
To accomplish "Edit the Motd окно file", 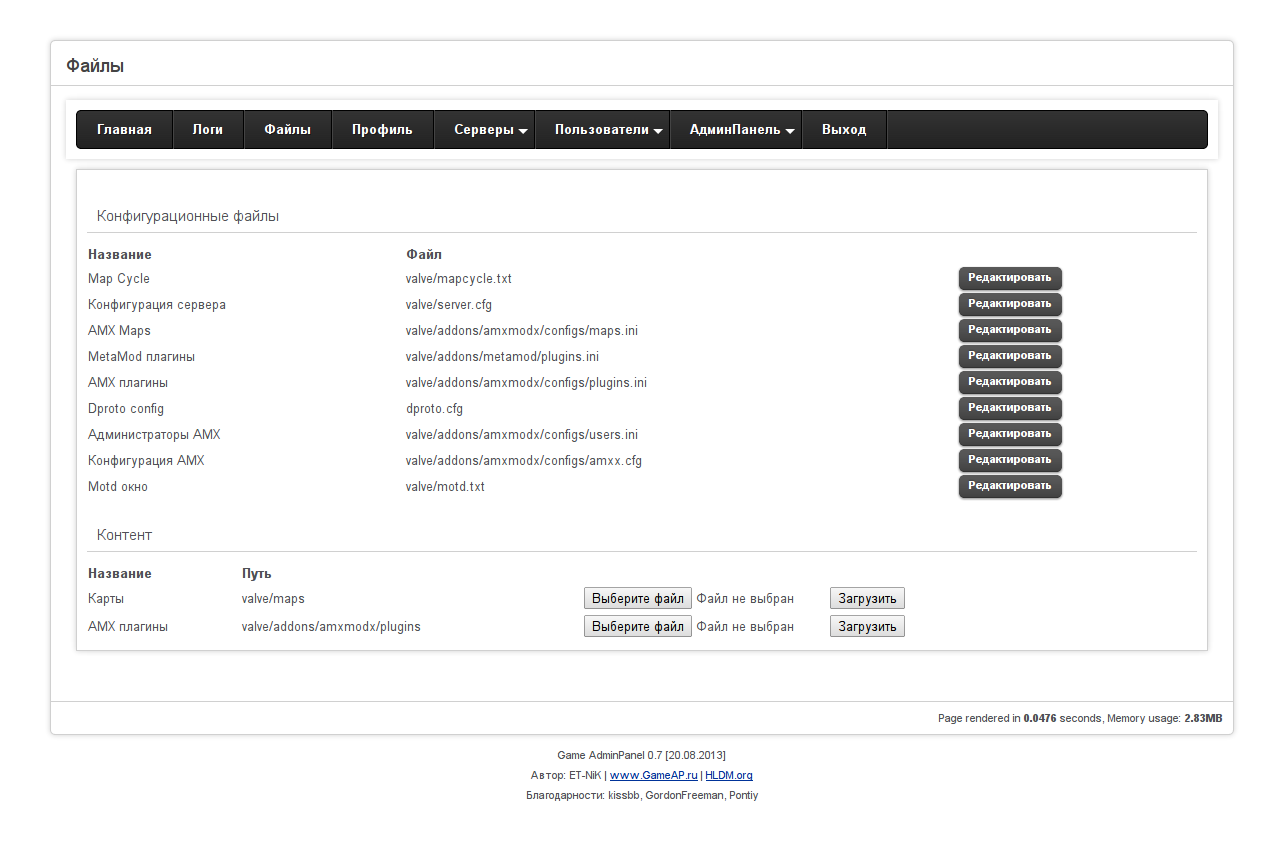I will click(x=1009, y=486).
